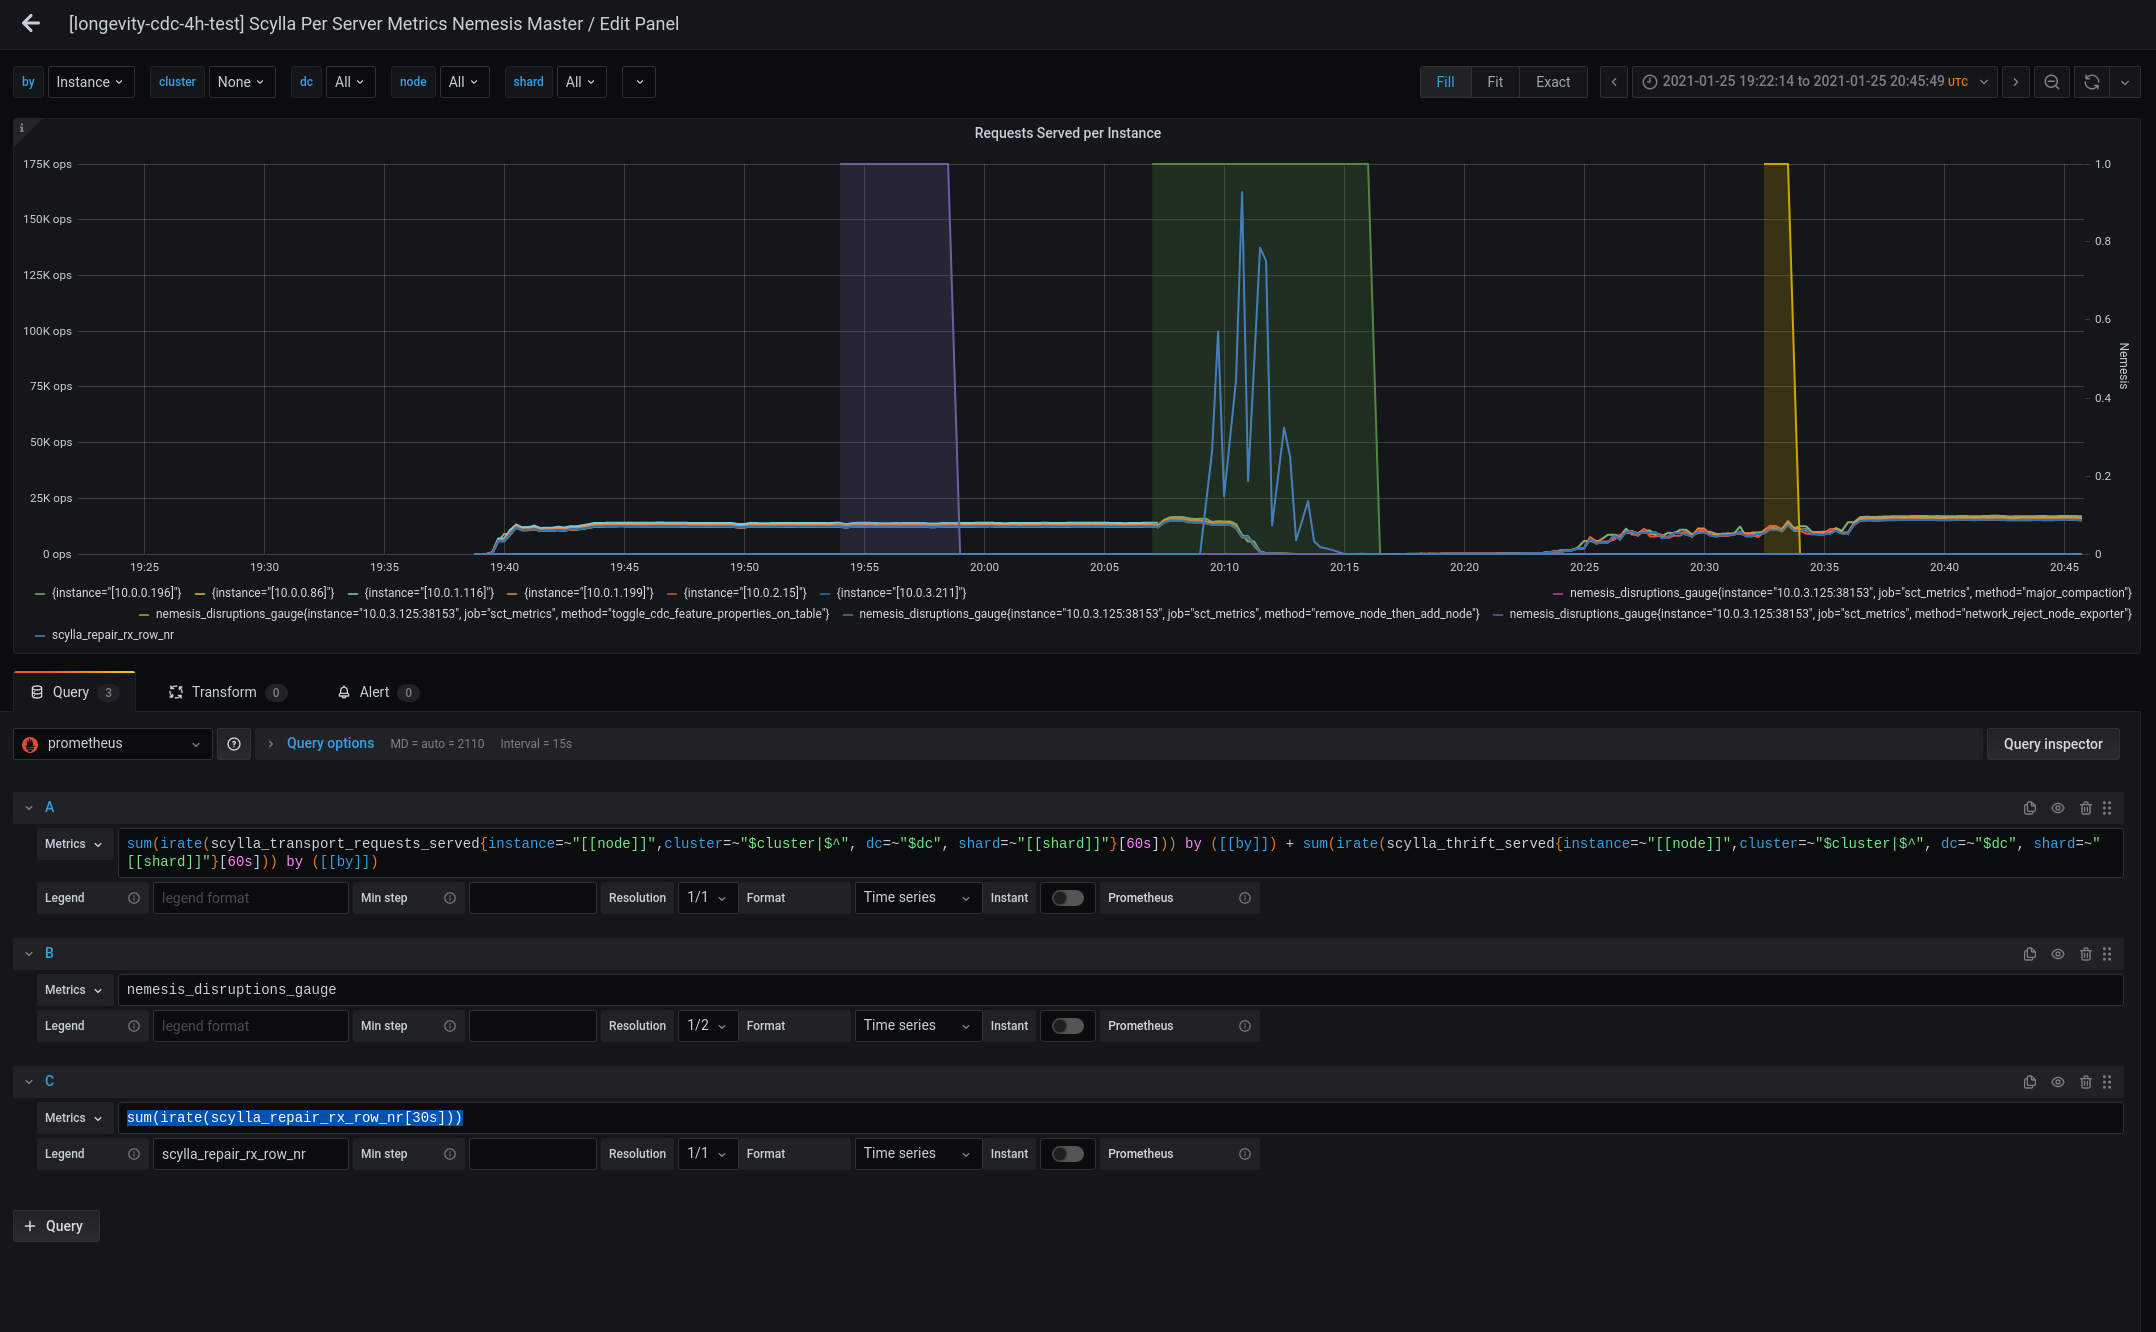Duplicate query C
Image resolution: width=2156 pixels, height=1332 pixels.
(x=2030, y=1082)
